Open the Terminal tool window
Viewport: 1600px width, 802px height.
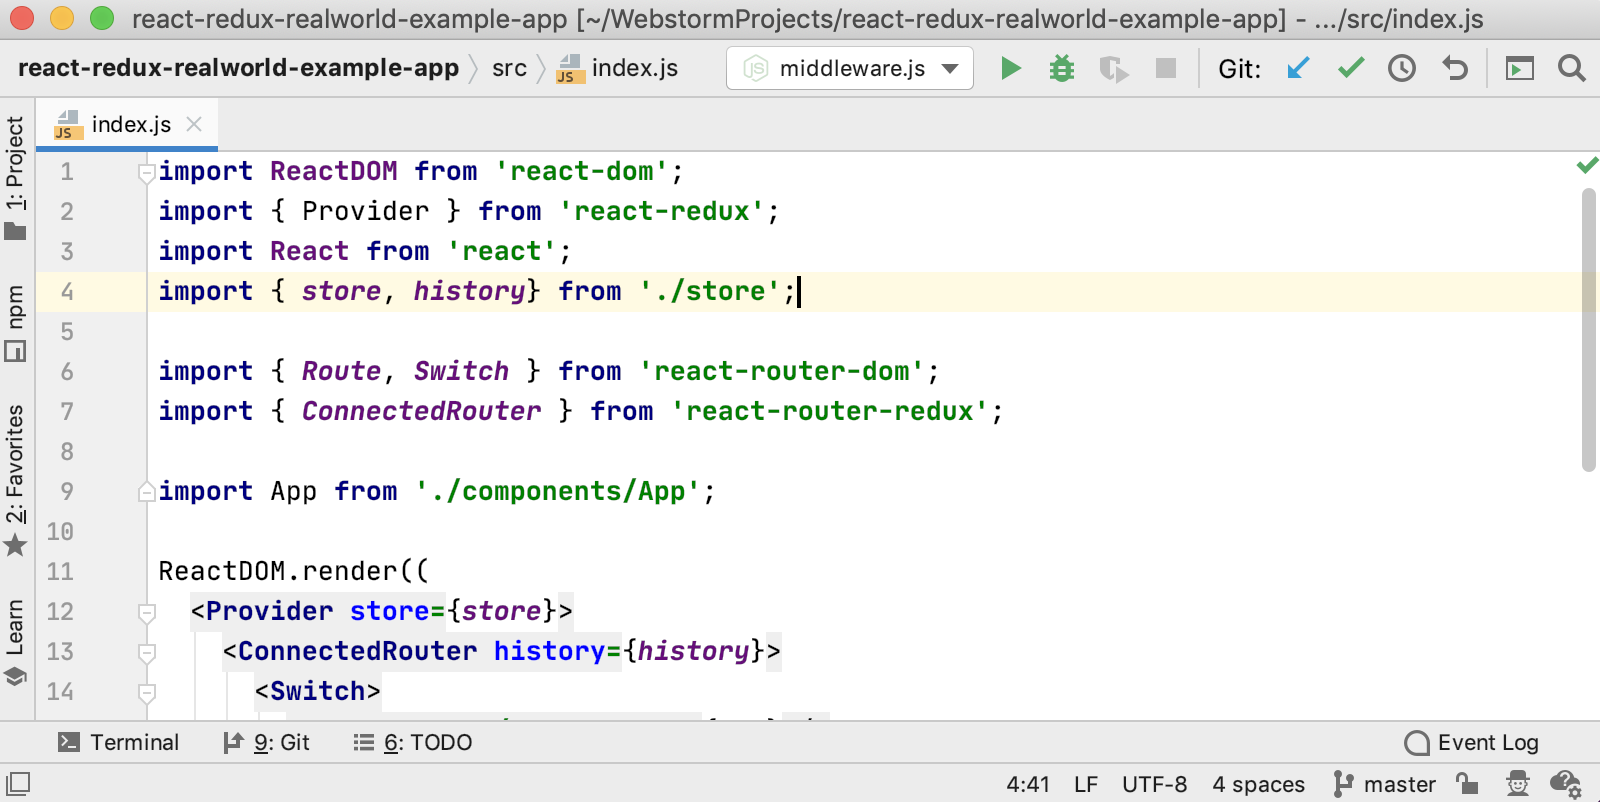[x=118, y=742]
